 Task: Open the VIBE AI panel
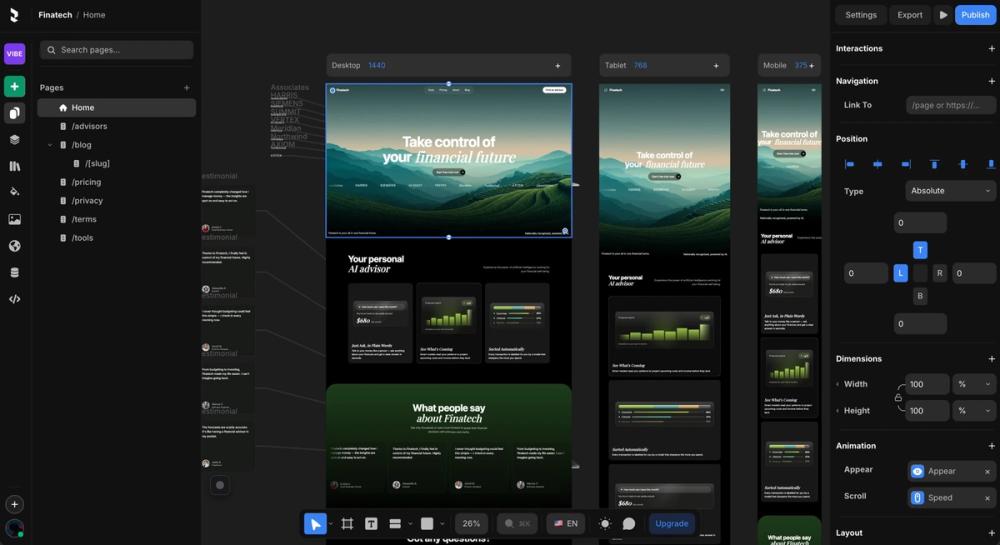click(x=15, y=54)
